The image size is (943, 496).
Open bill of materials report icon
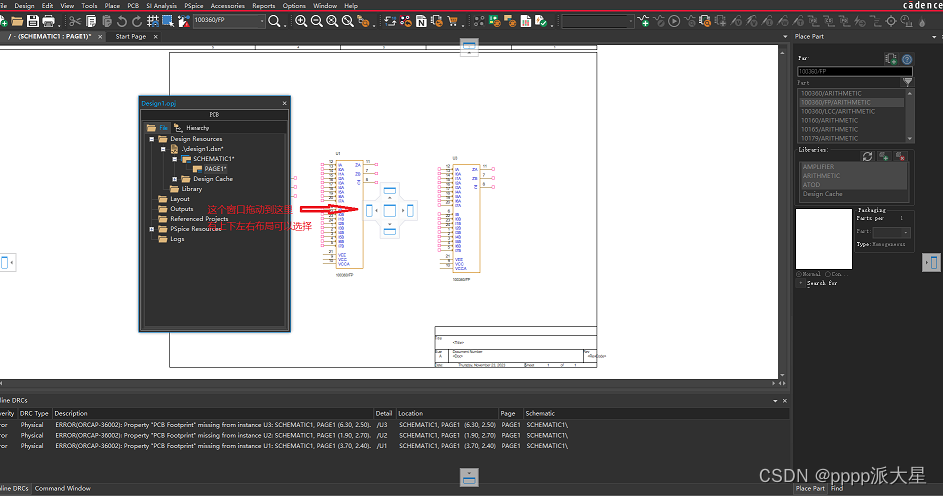pyautogui.click(x=526, y=22)
